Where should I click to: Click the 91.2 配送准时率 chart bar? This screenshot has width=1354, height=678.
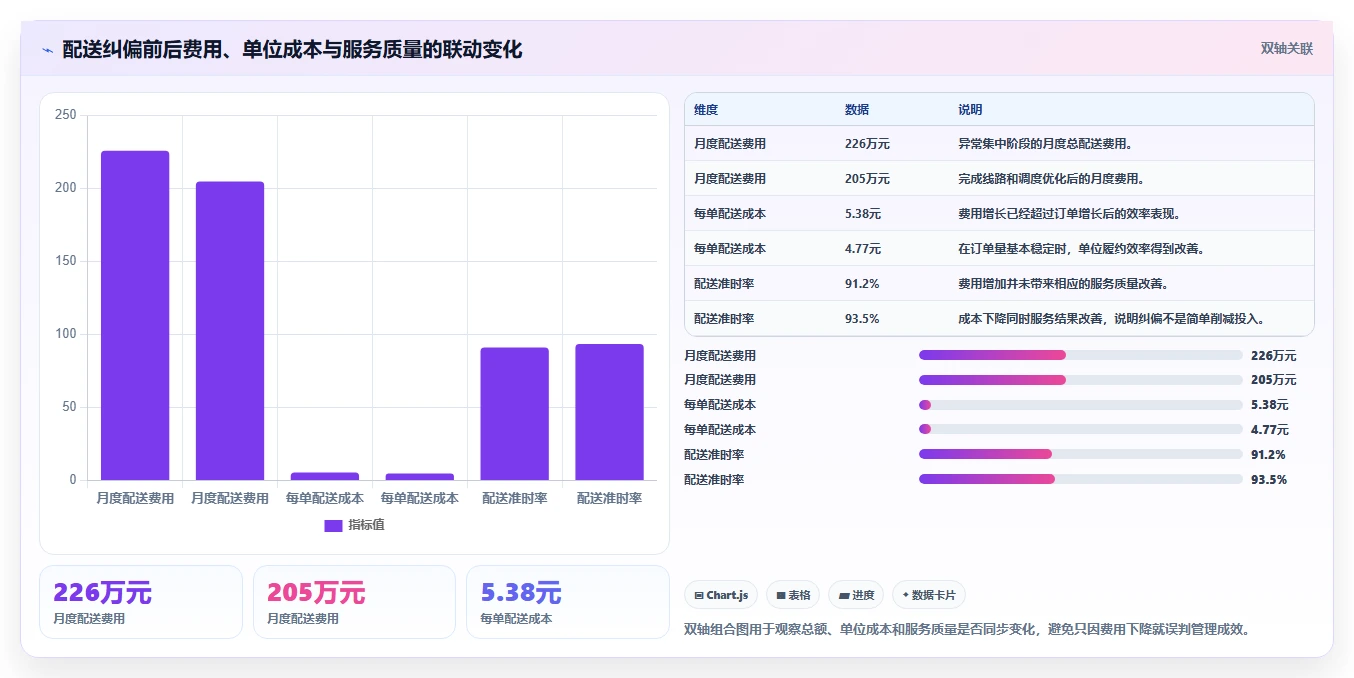(x=514, y=414)
